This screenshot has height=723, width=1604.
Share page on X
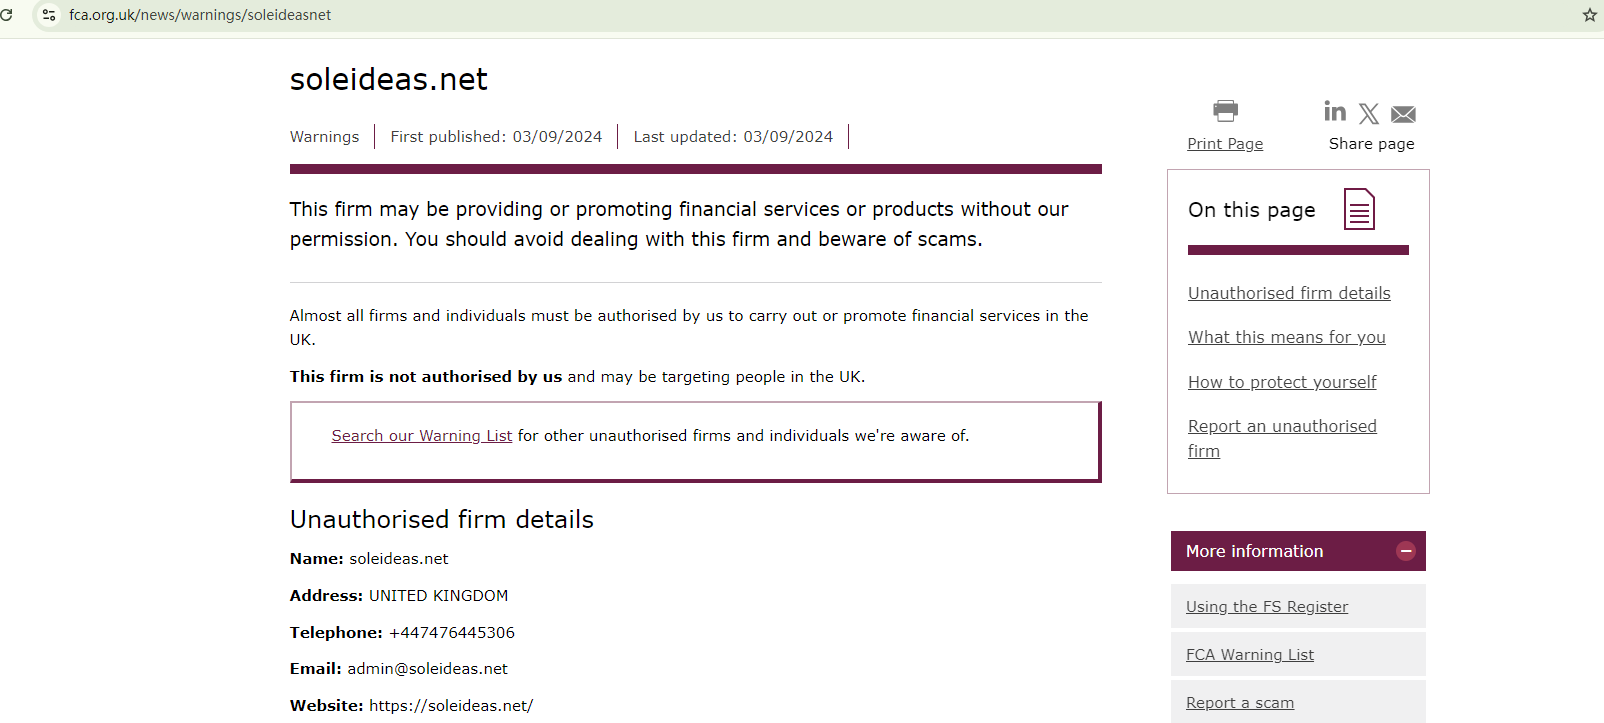coord(1369,114)
